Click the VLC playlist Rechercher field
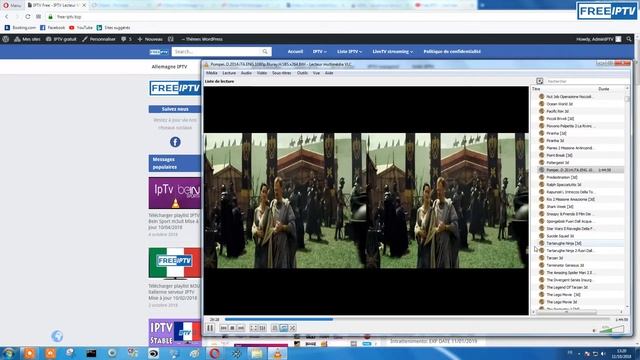 [587, 81]
